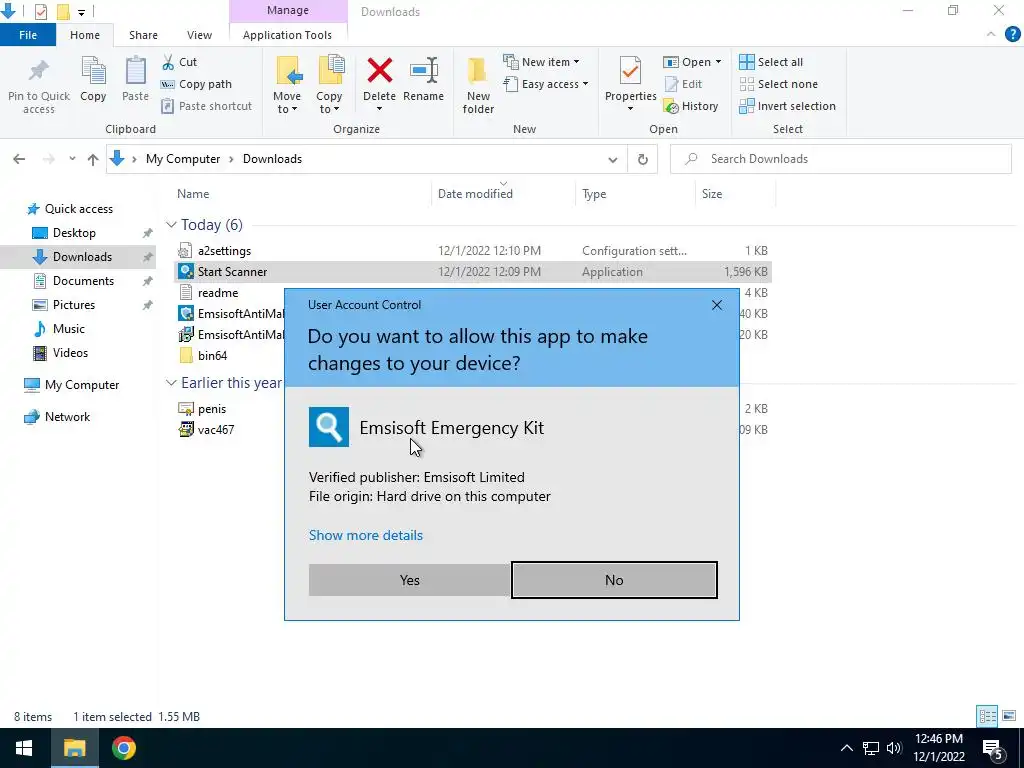
Task: Click the Properties checkmark icon
Action: [x=630, y=71]
